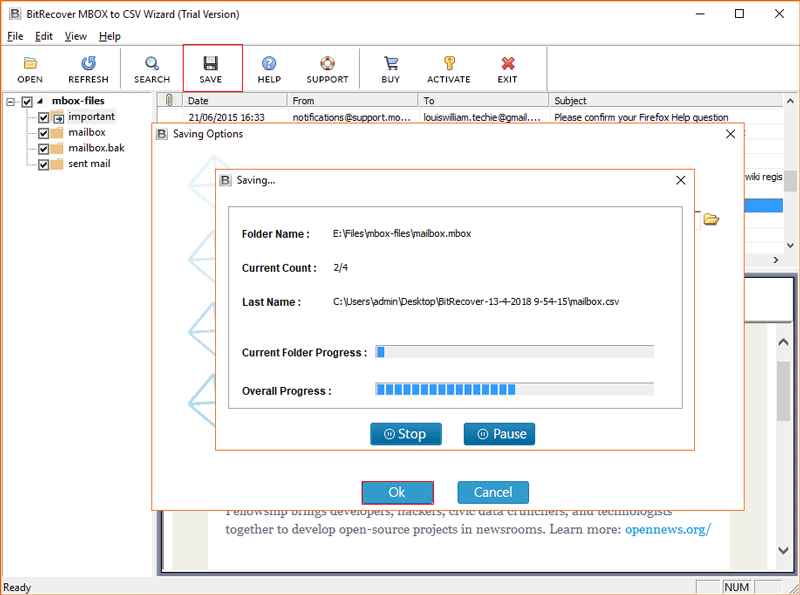
Task: Sort emails by Date column header
Action: [x=235, y=100]
